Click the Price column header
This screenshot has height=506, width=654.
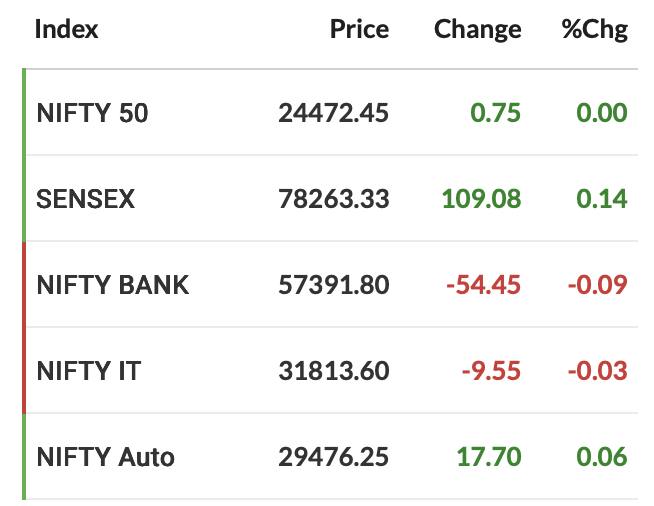359,29
